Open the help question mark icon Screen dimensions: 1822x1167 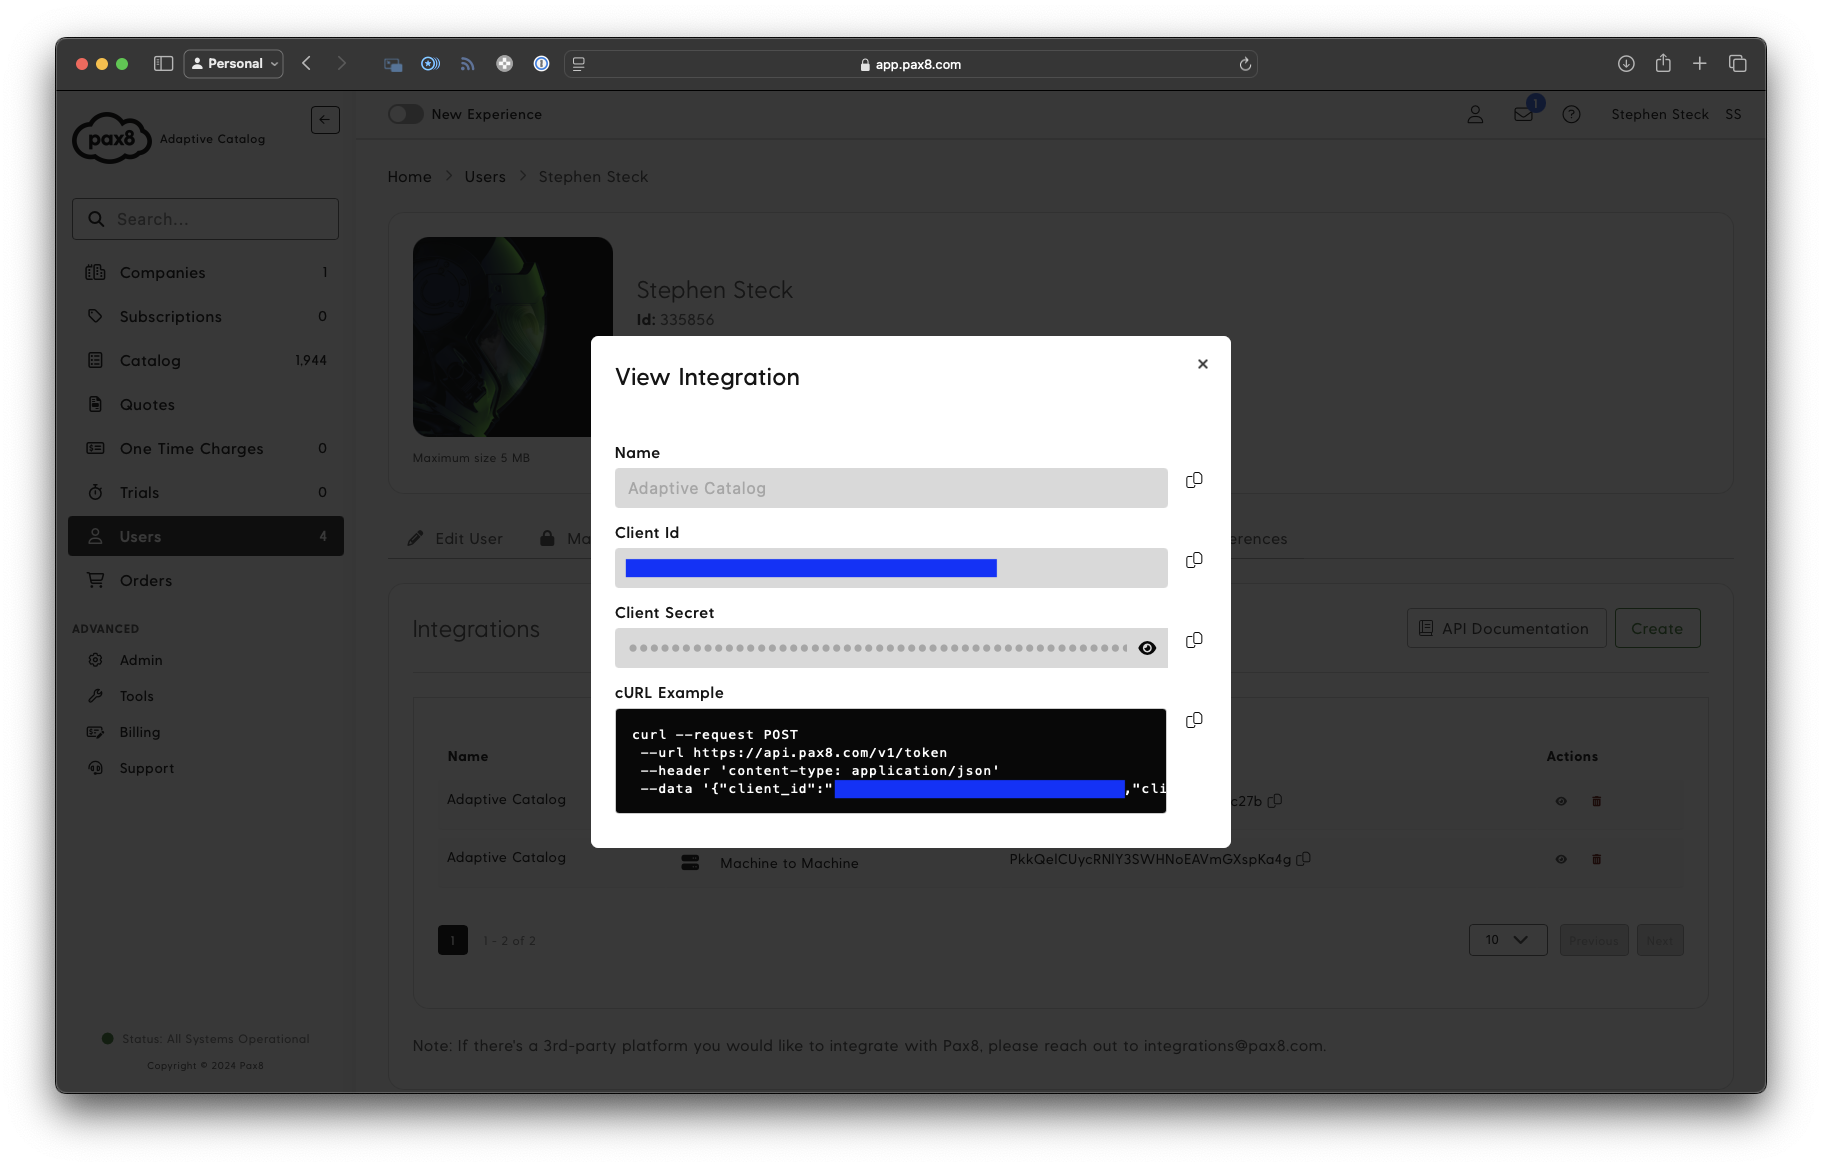tap(1571, 115)
